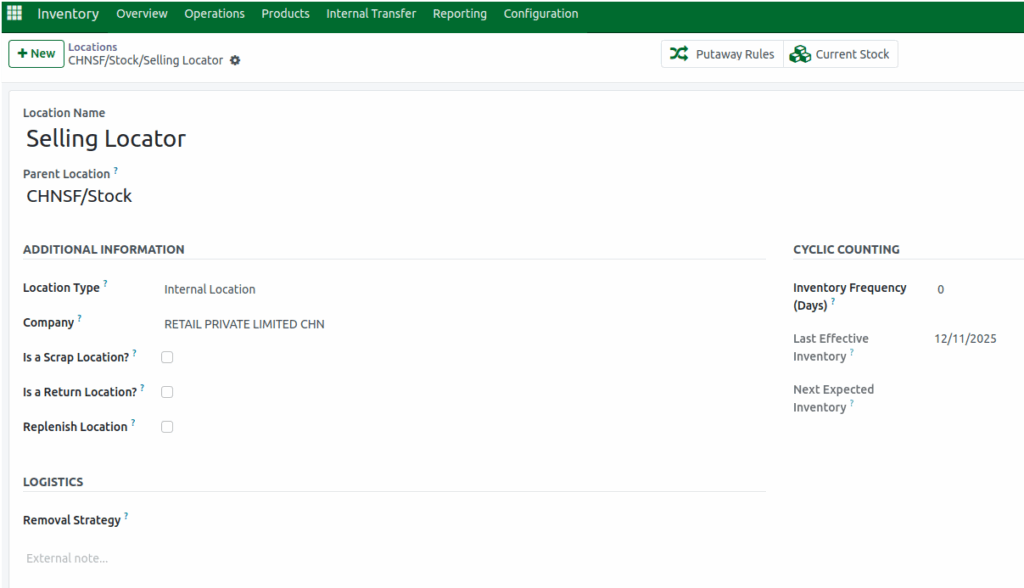This screenshot has height=588, width=1024.
Task: Click the gear icon beside the breadcrumb
Action: (x=234, y=60)
